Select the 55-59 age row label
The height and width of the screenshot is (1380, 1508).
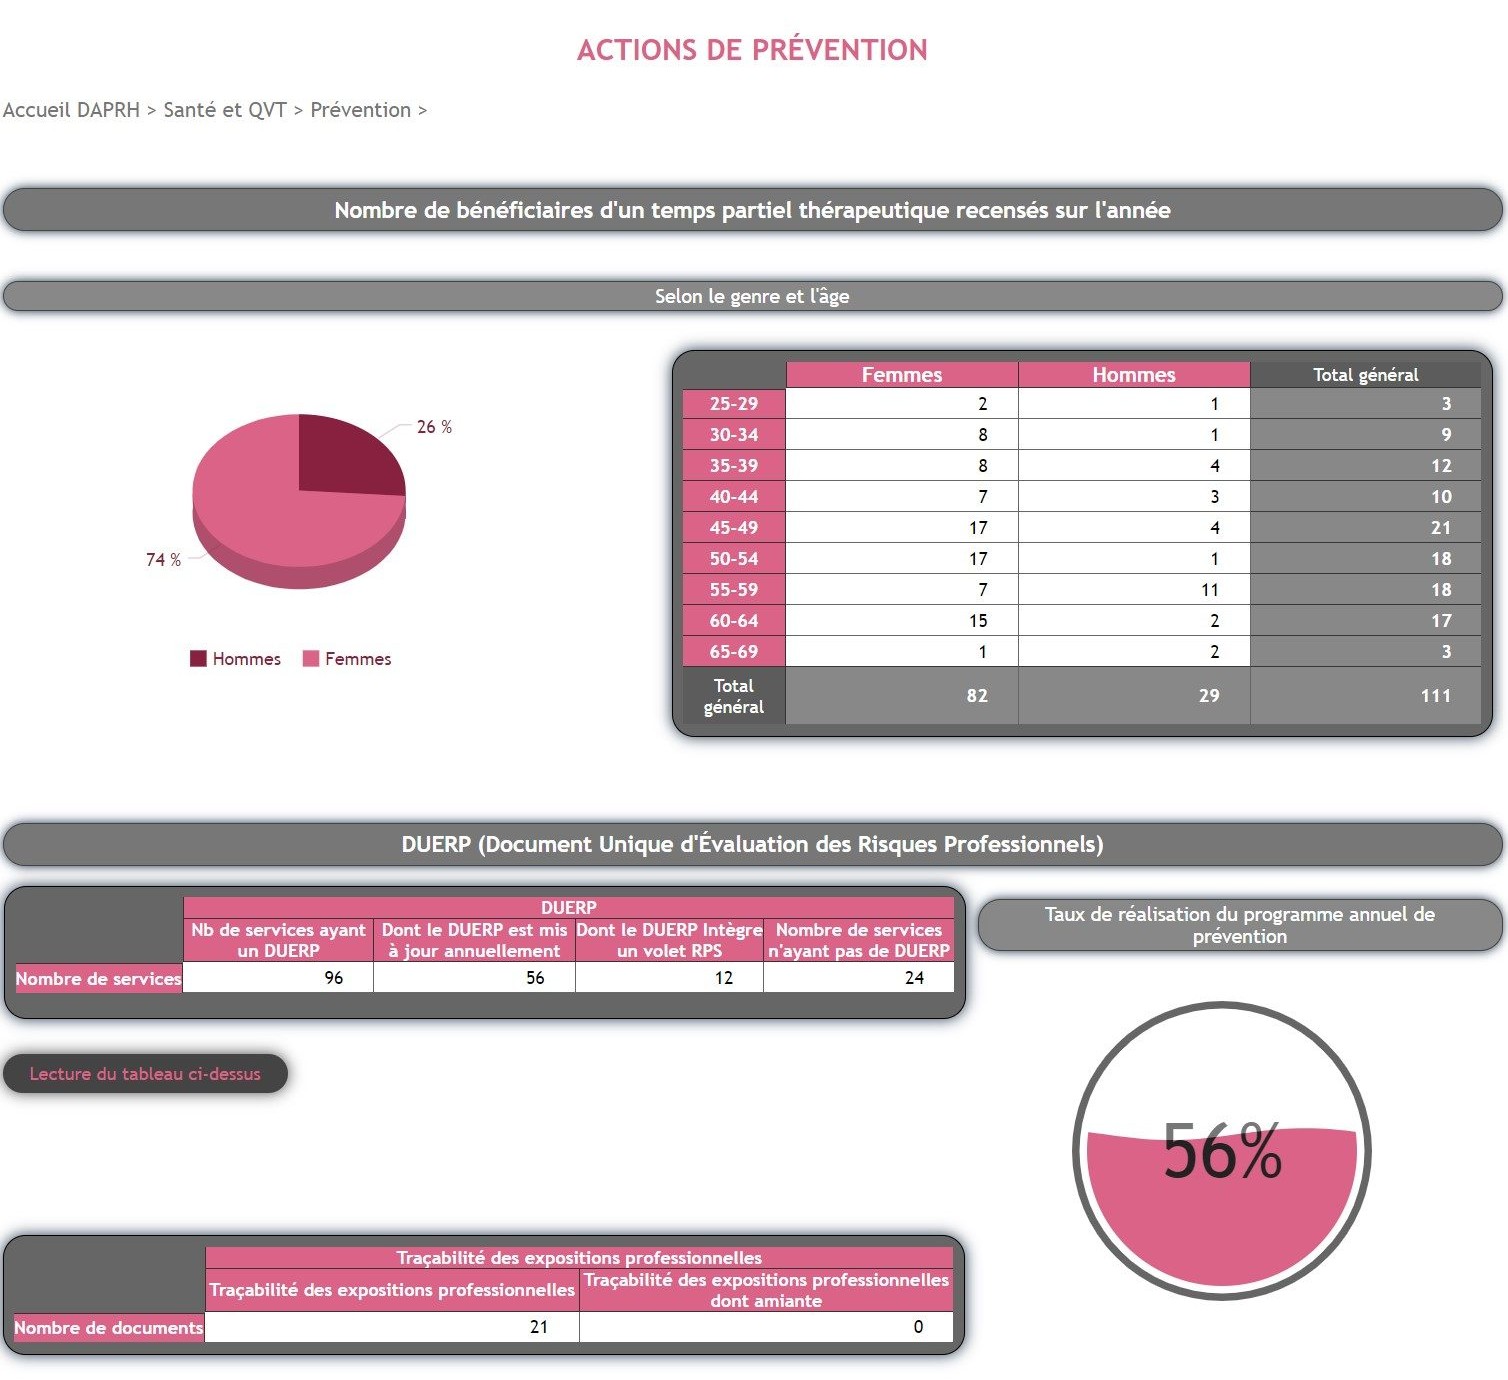click(x=733, y=590)
